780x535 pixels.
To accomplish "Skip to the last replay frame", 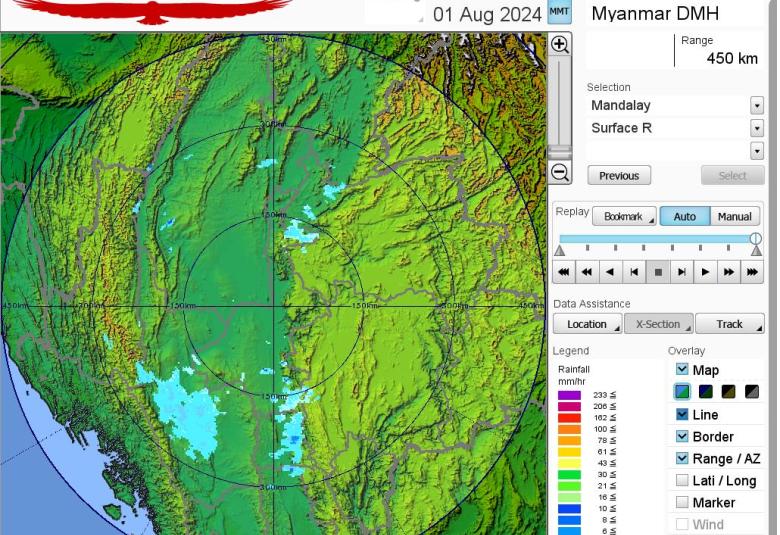I will coord(752,271).
